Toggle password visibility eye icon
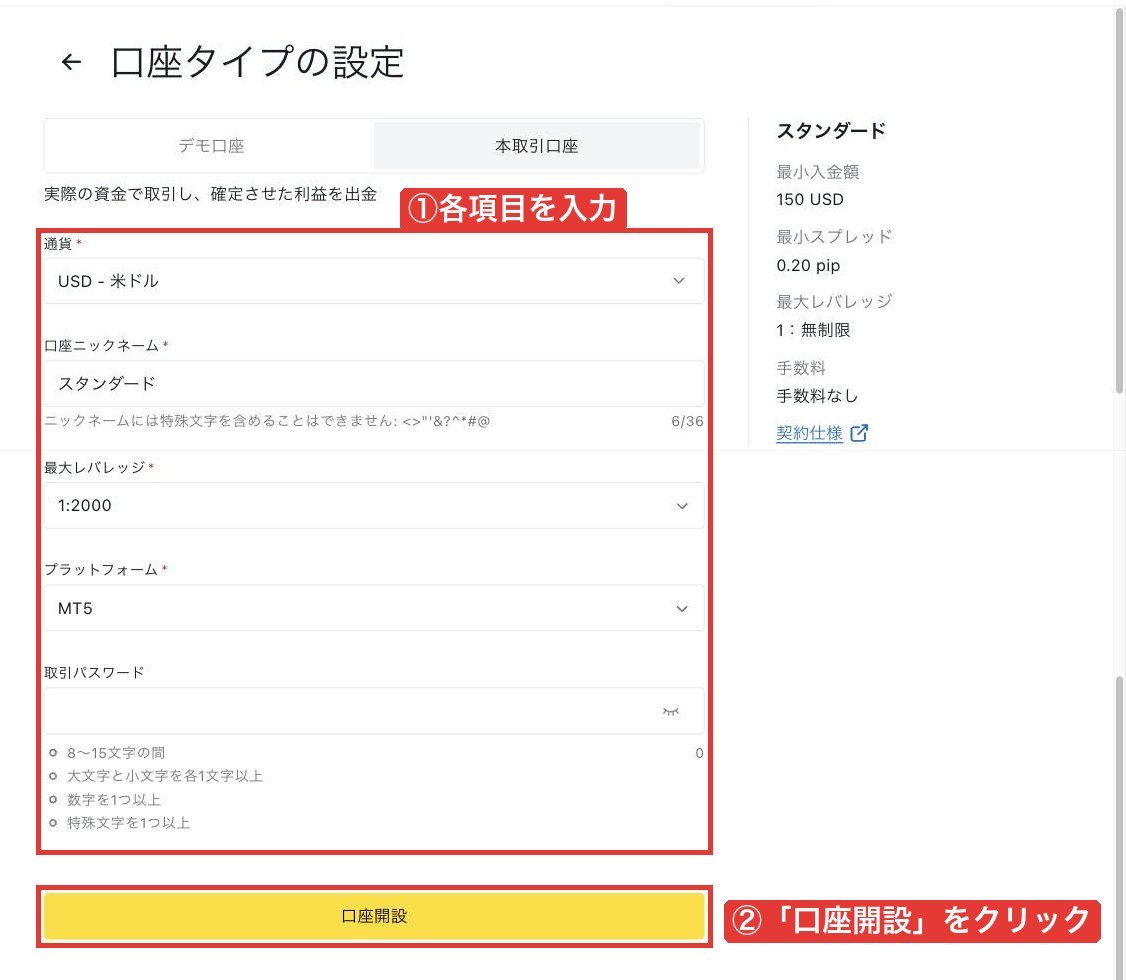This screenshot has height=980, width=1126. tap(671, 711)
